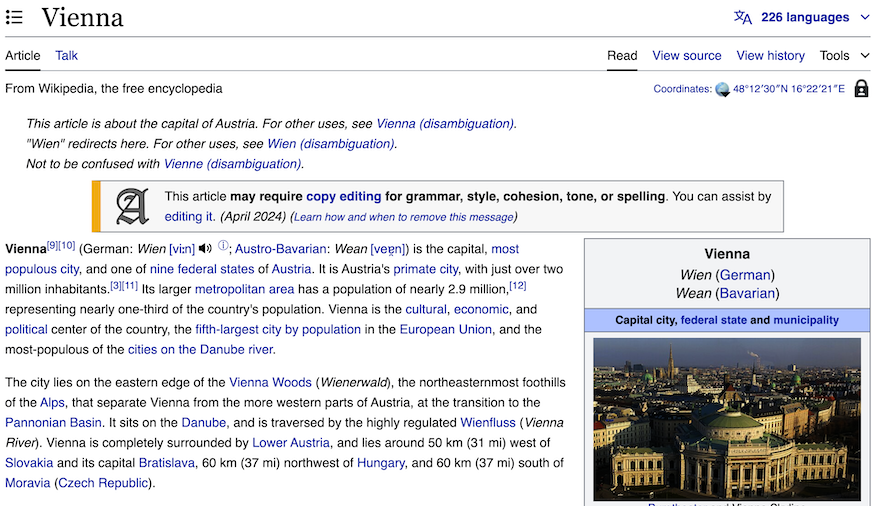The width and height of the screenshot is (875, 506).
Task: Click citation reference [9]
Action: (x=52, y=245)
